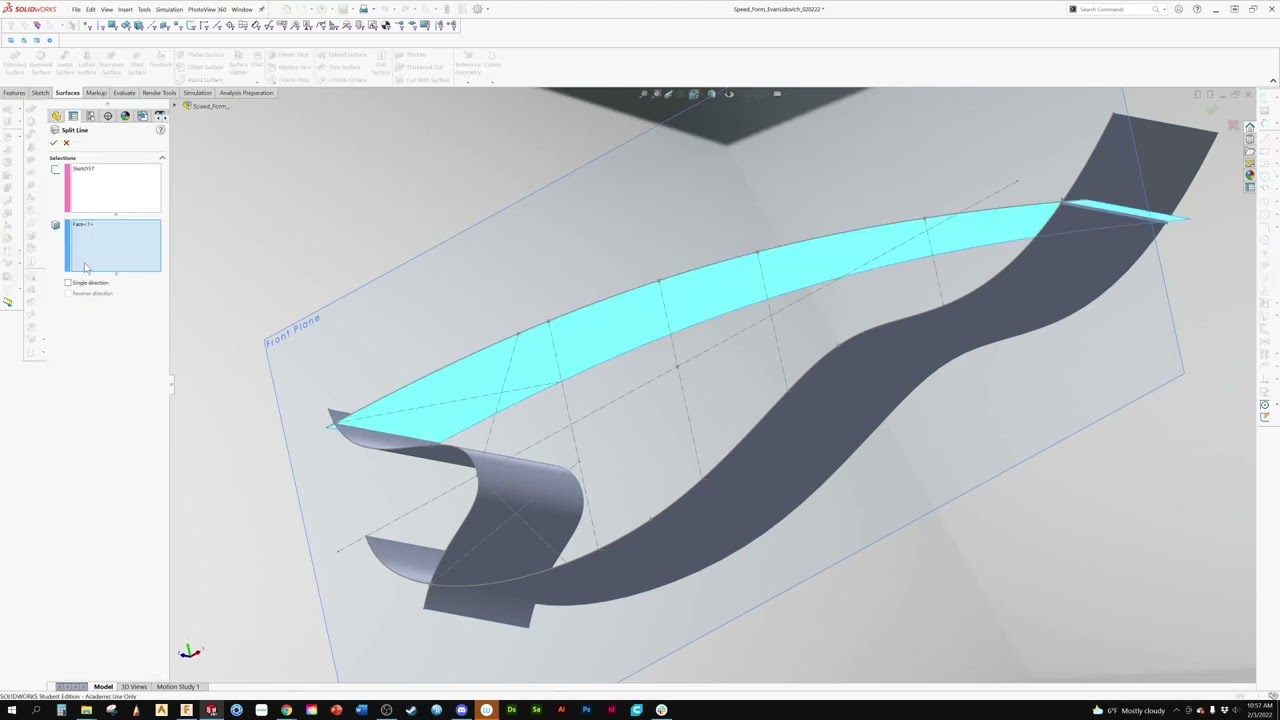1280x720 pixels.
Task: Open Chrome from the taskbar
Action: (286, 710)
